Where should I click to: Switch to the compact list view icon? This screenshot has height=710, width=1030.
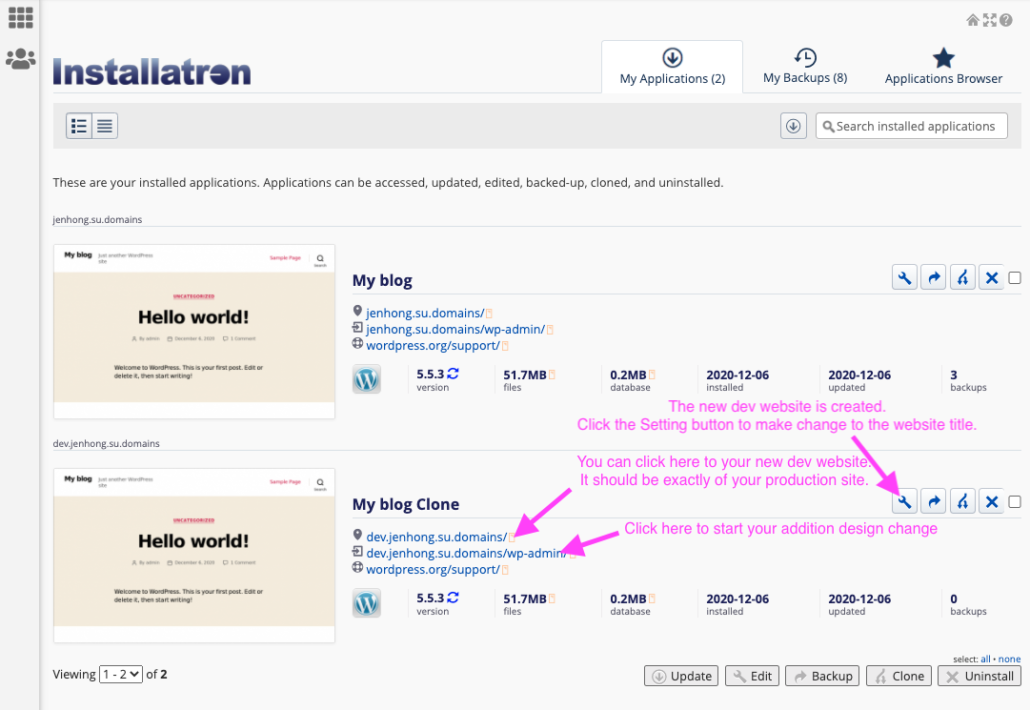[x=105, y=125]
